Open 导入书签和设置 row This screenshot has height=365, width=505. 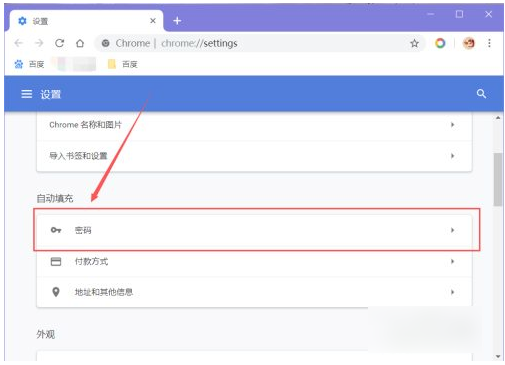(254, 156)
